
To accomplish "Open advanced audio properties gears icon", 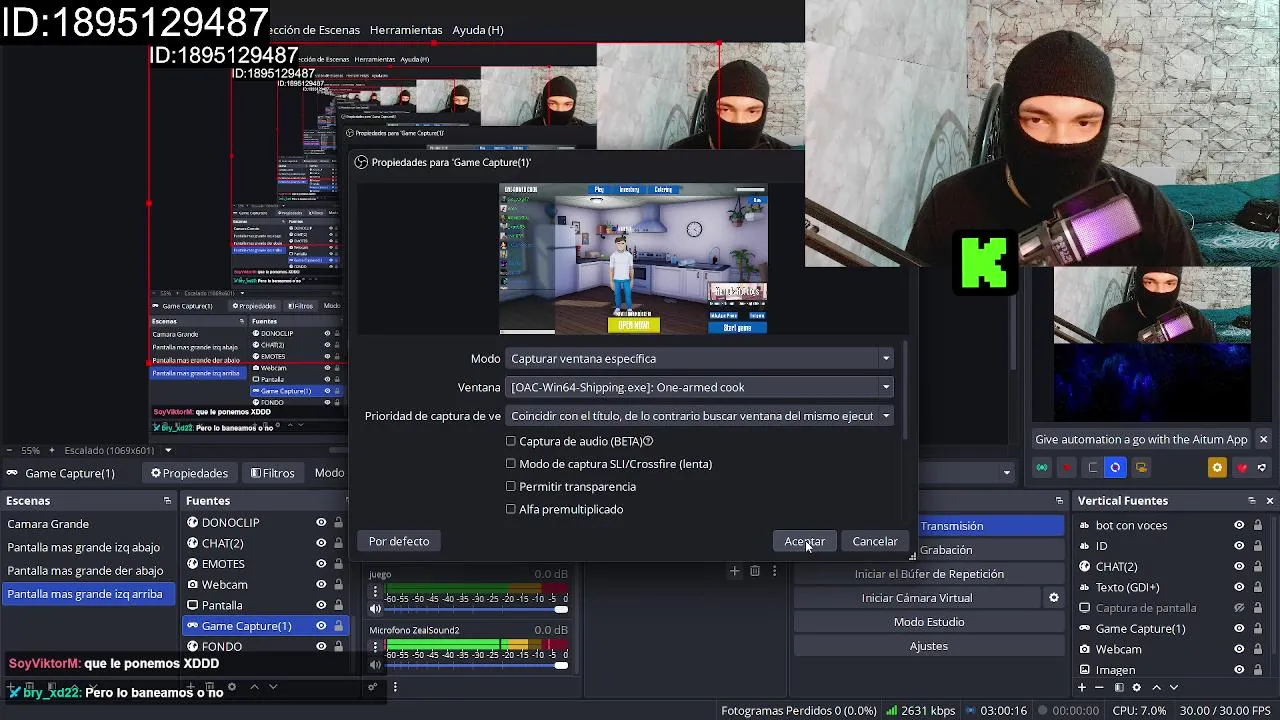I will pyautogui.click(x=372, y=687).
